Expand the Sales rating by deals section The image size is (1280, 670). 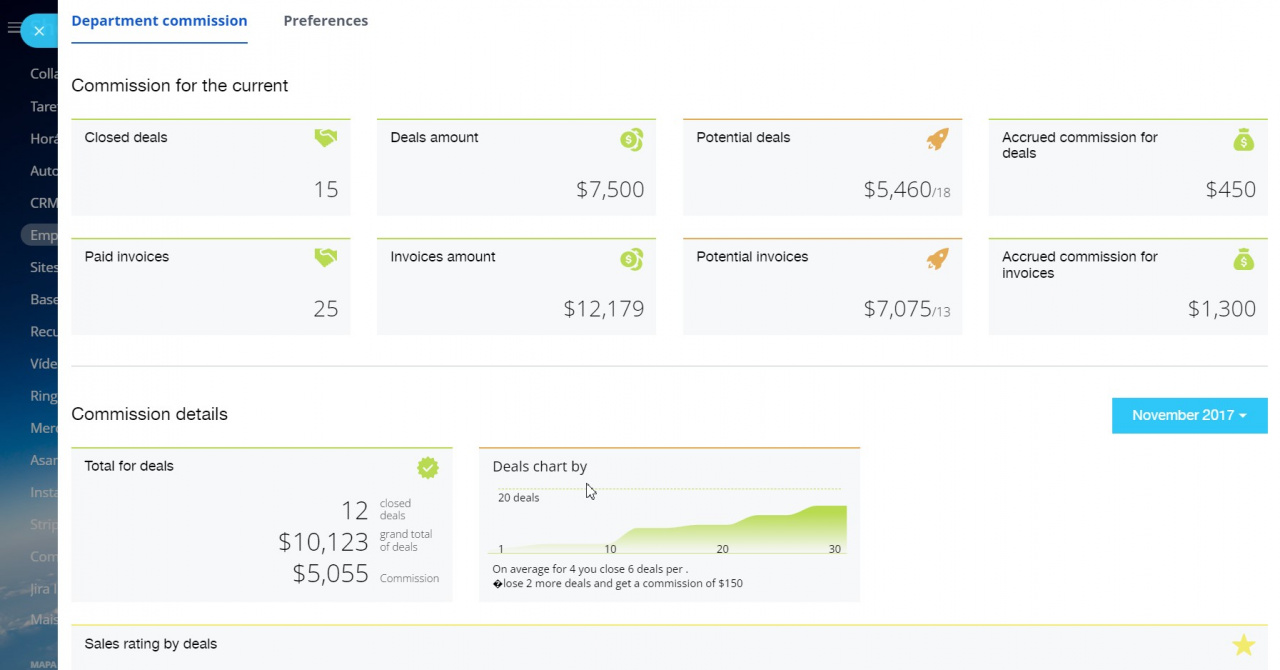click(151, 644)
